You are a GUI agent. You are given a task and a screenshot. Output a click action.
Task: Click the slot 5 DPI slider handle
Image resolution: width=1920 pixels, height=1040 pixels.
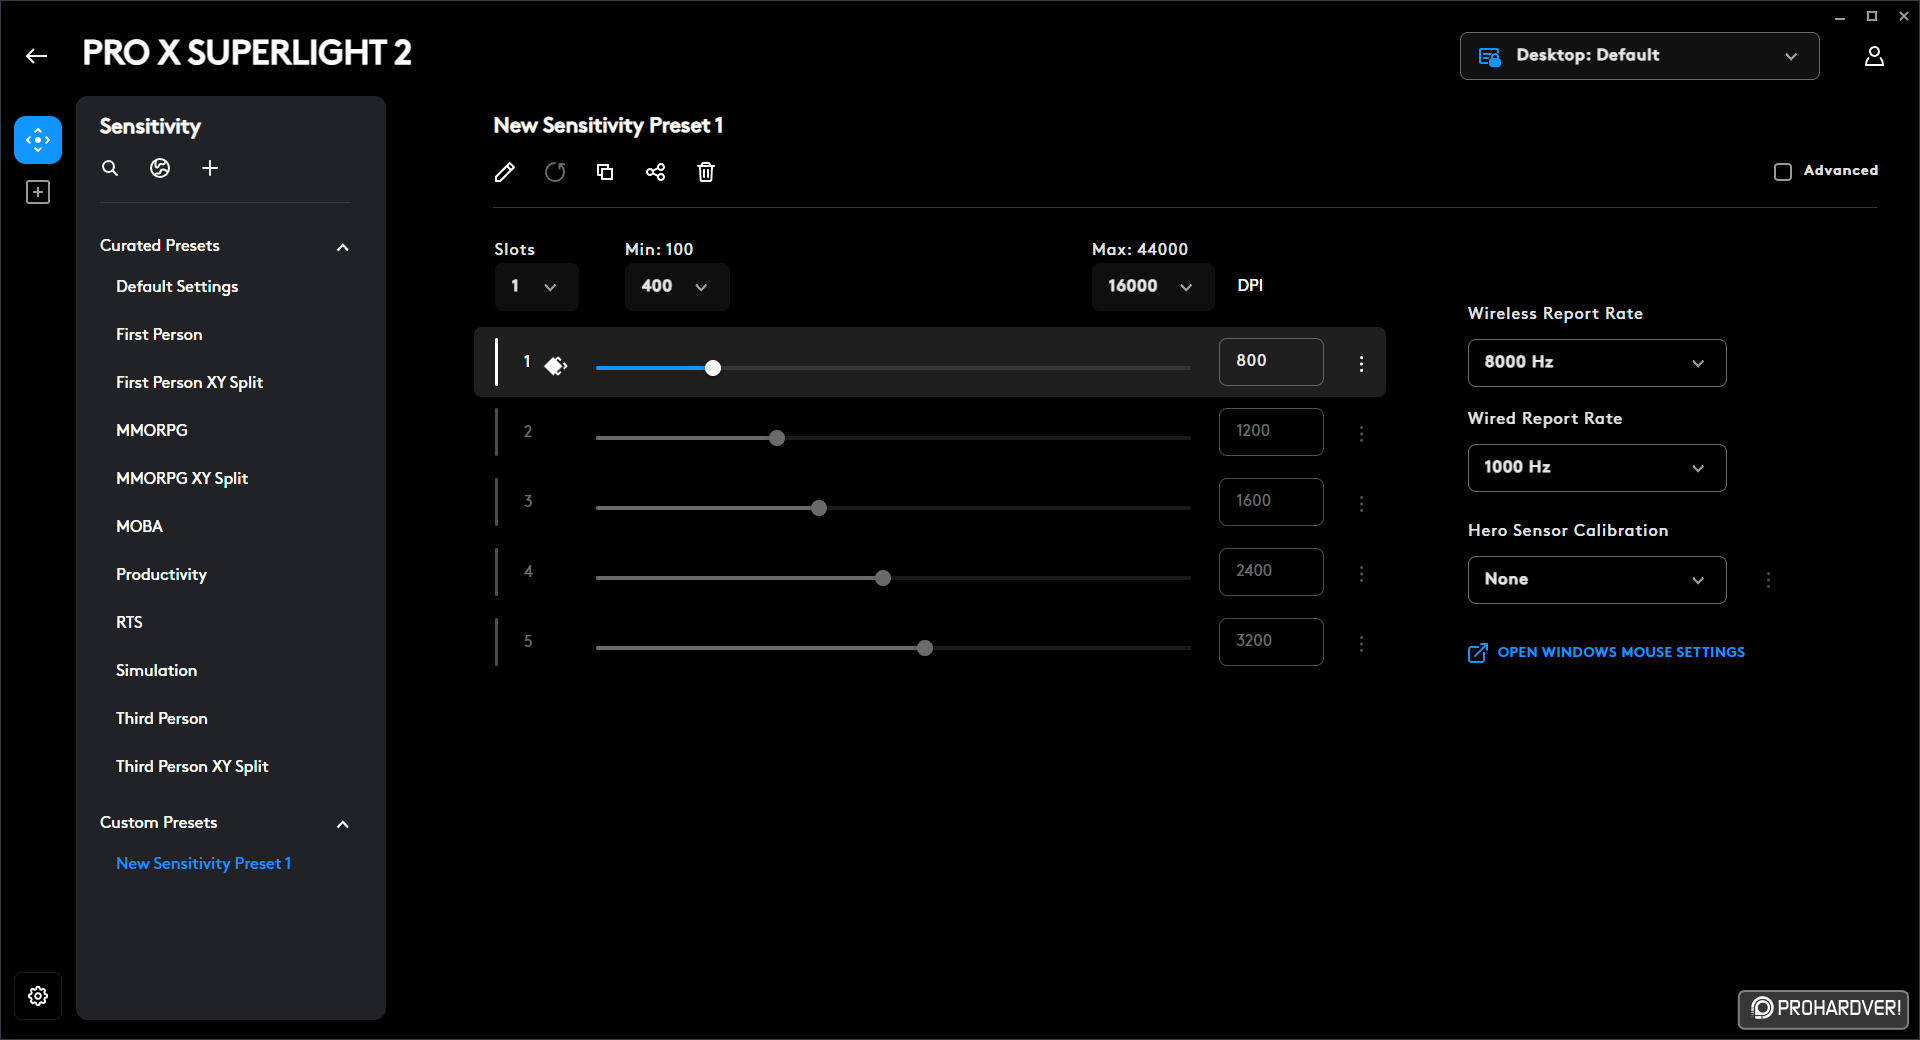click(x=925, y=648)
